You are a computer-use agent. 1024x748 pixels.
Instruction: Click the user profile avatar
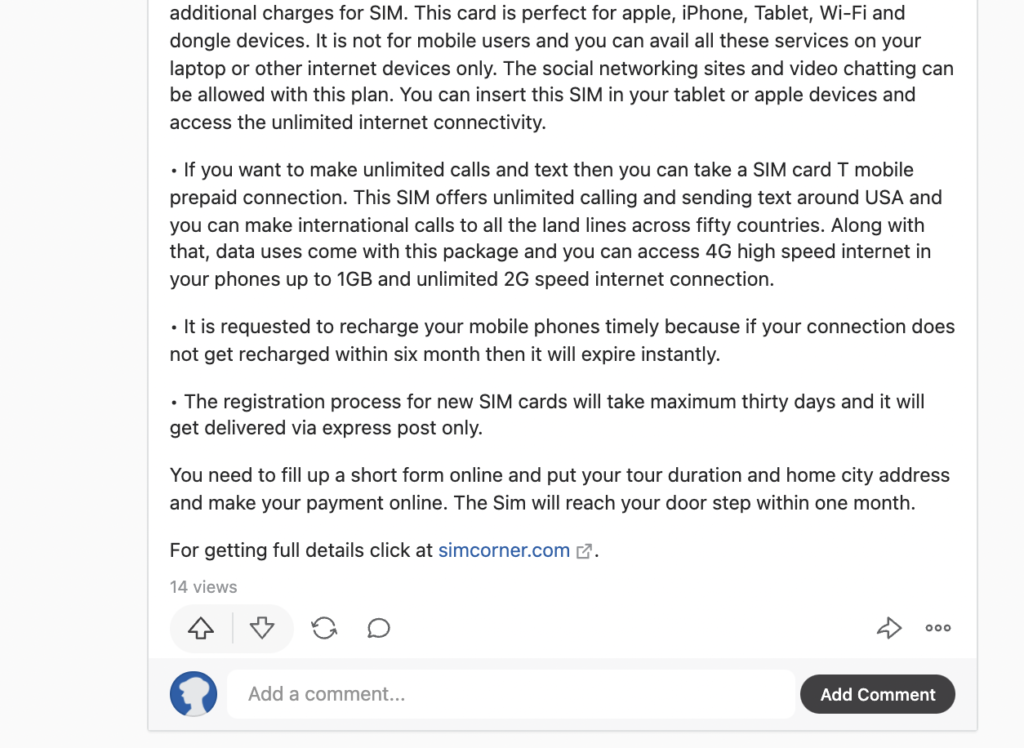click(193, 694)
